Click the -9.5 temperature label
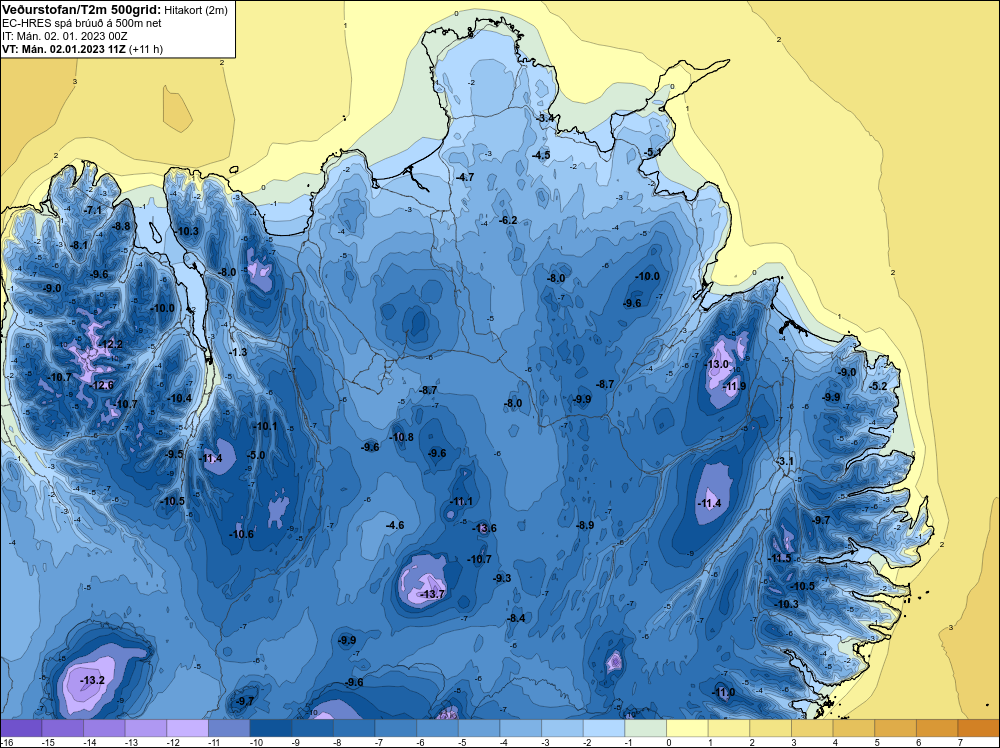Screen dimensions: 1000x748 click(175, 454)
